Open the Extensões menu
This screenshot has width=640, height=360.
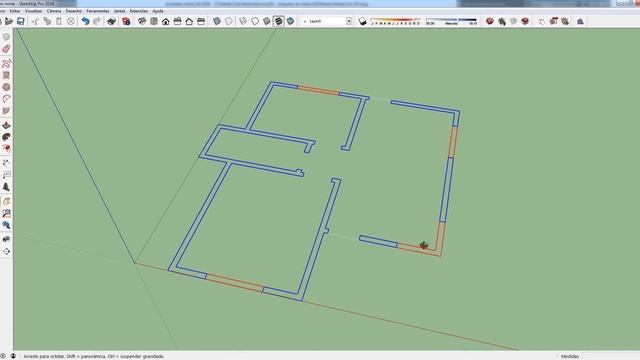tap(139, 11)
